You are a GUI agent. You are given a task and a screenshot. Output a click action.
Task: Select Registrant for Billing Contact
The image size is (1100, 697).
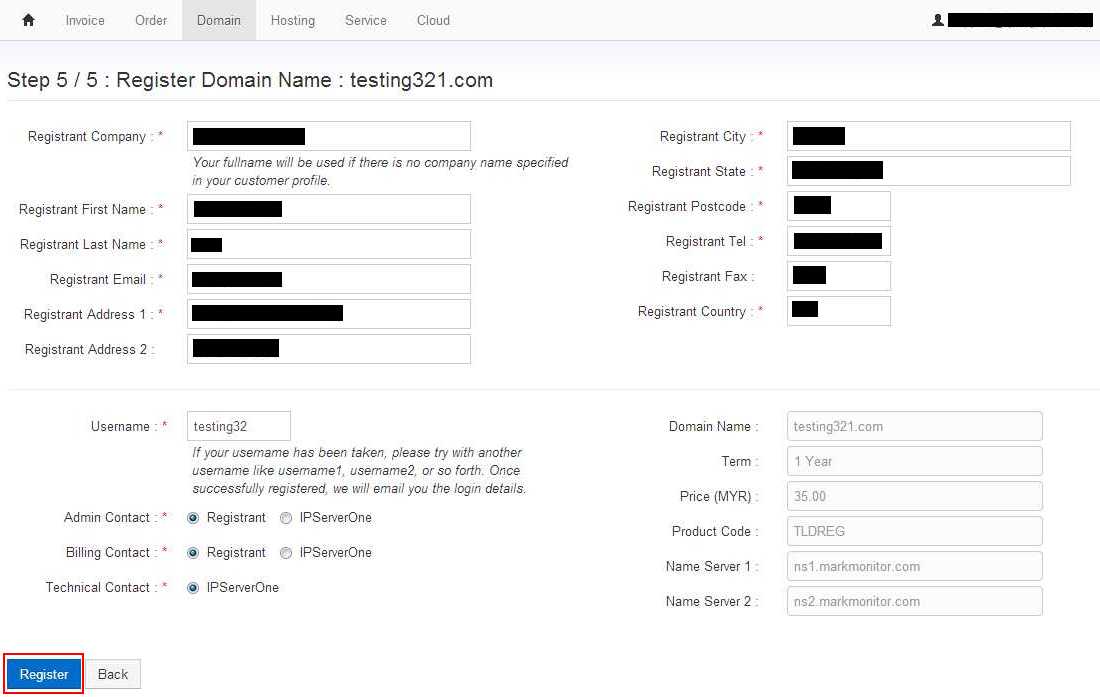click(193, 553)
